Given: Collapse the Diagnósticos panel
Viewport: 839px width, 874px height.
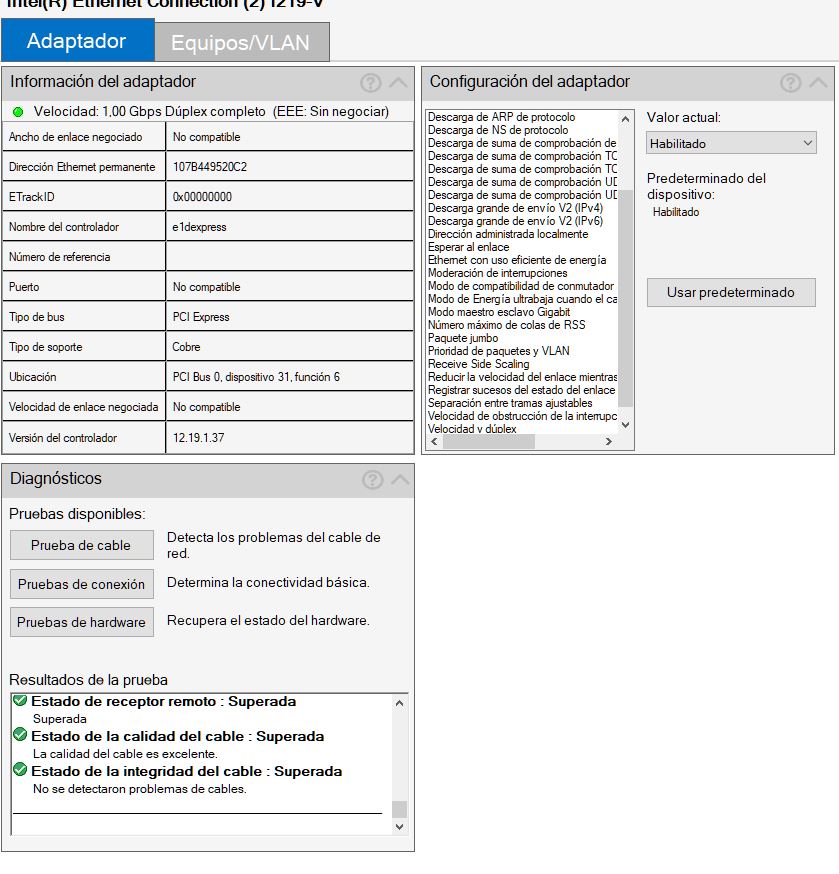Looking at the screenshot, I should pos(400,479).
